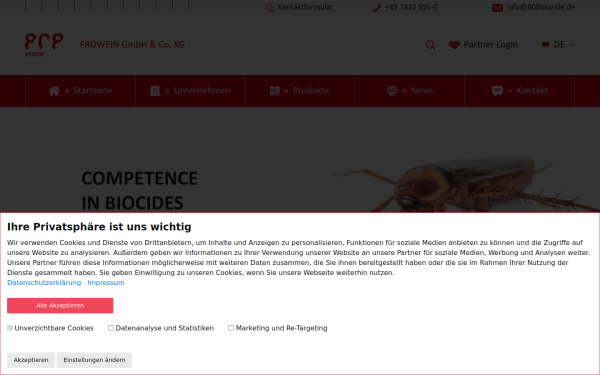Click the cockroach hero image
This screenshot has height=375, width=600.
point(465,186)
